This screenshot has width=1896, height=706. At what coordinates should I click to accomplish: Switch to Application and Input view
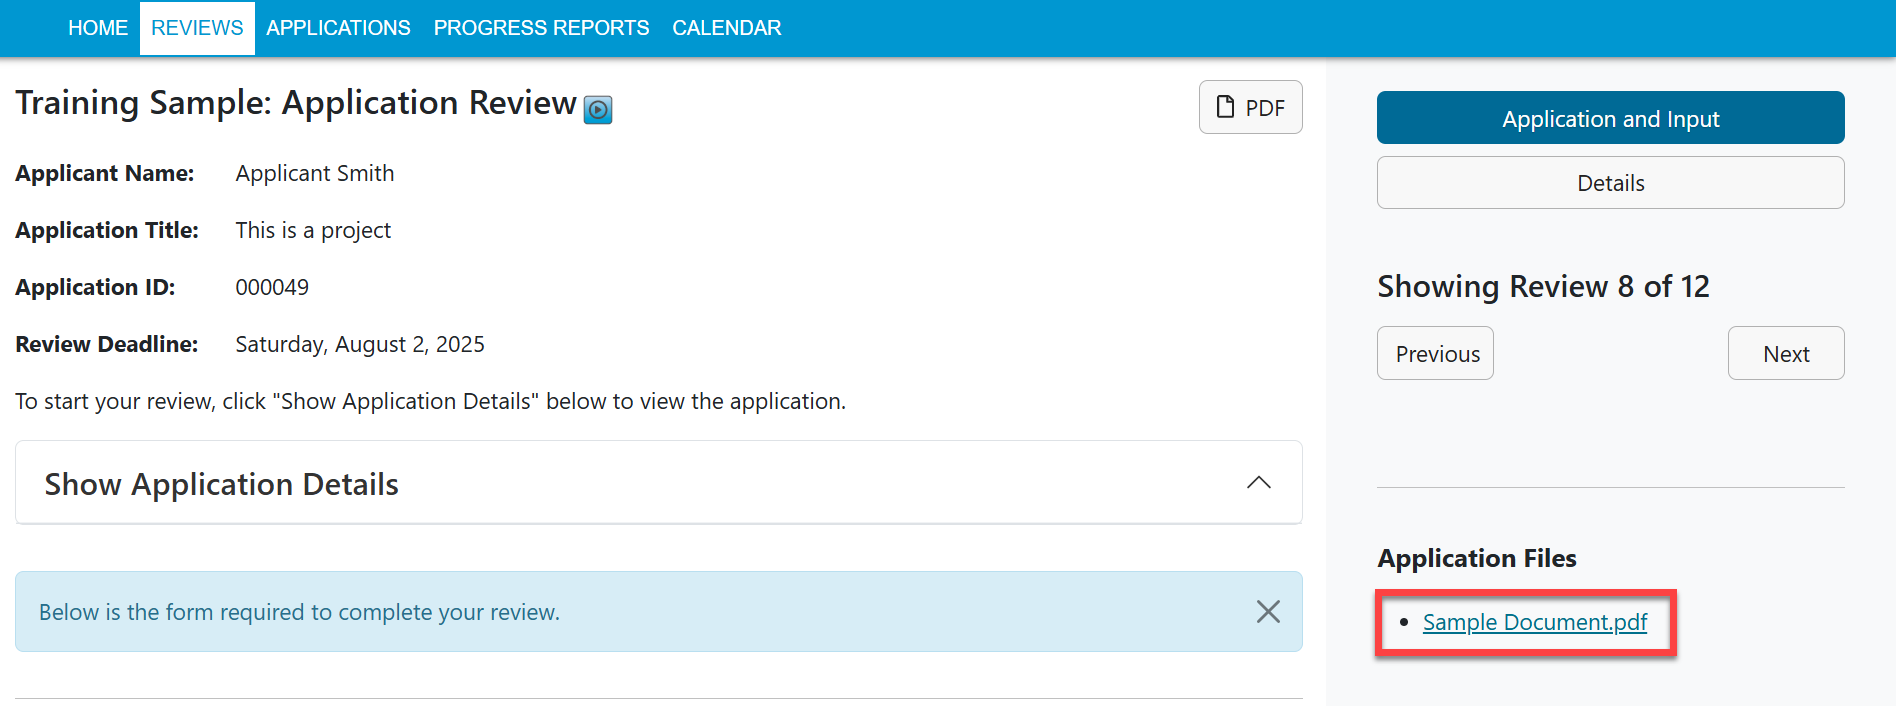click(1610, 118)
